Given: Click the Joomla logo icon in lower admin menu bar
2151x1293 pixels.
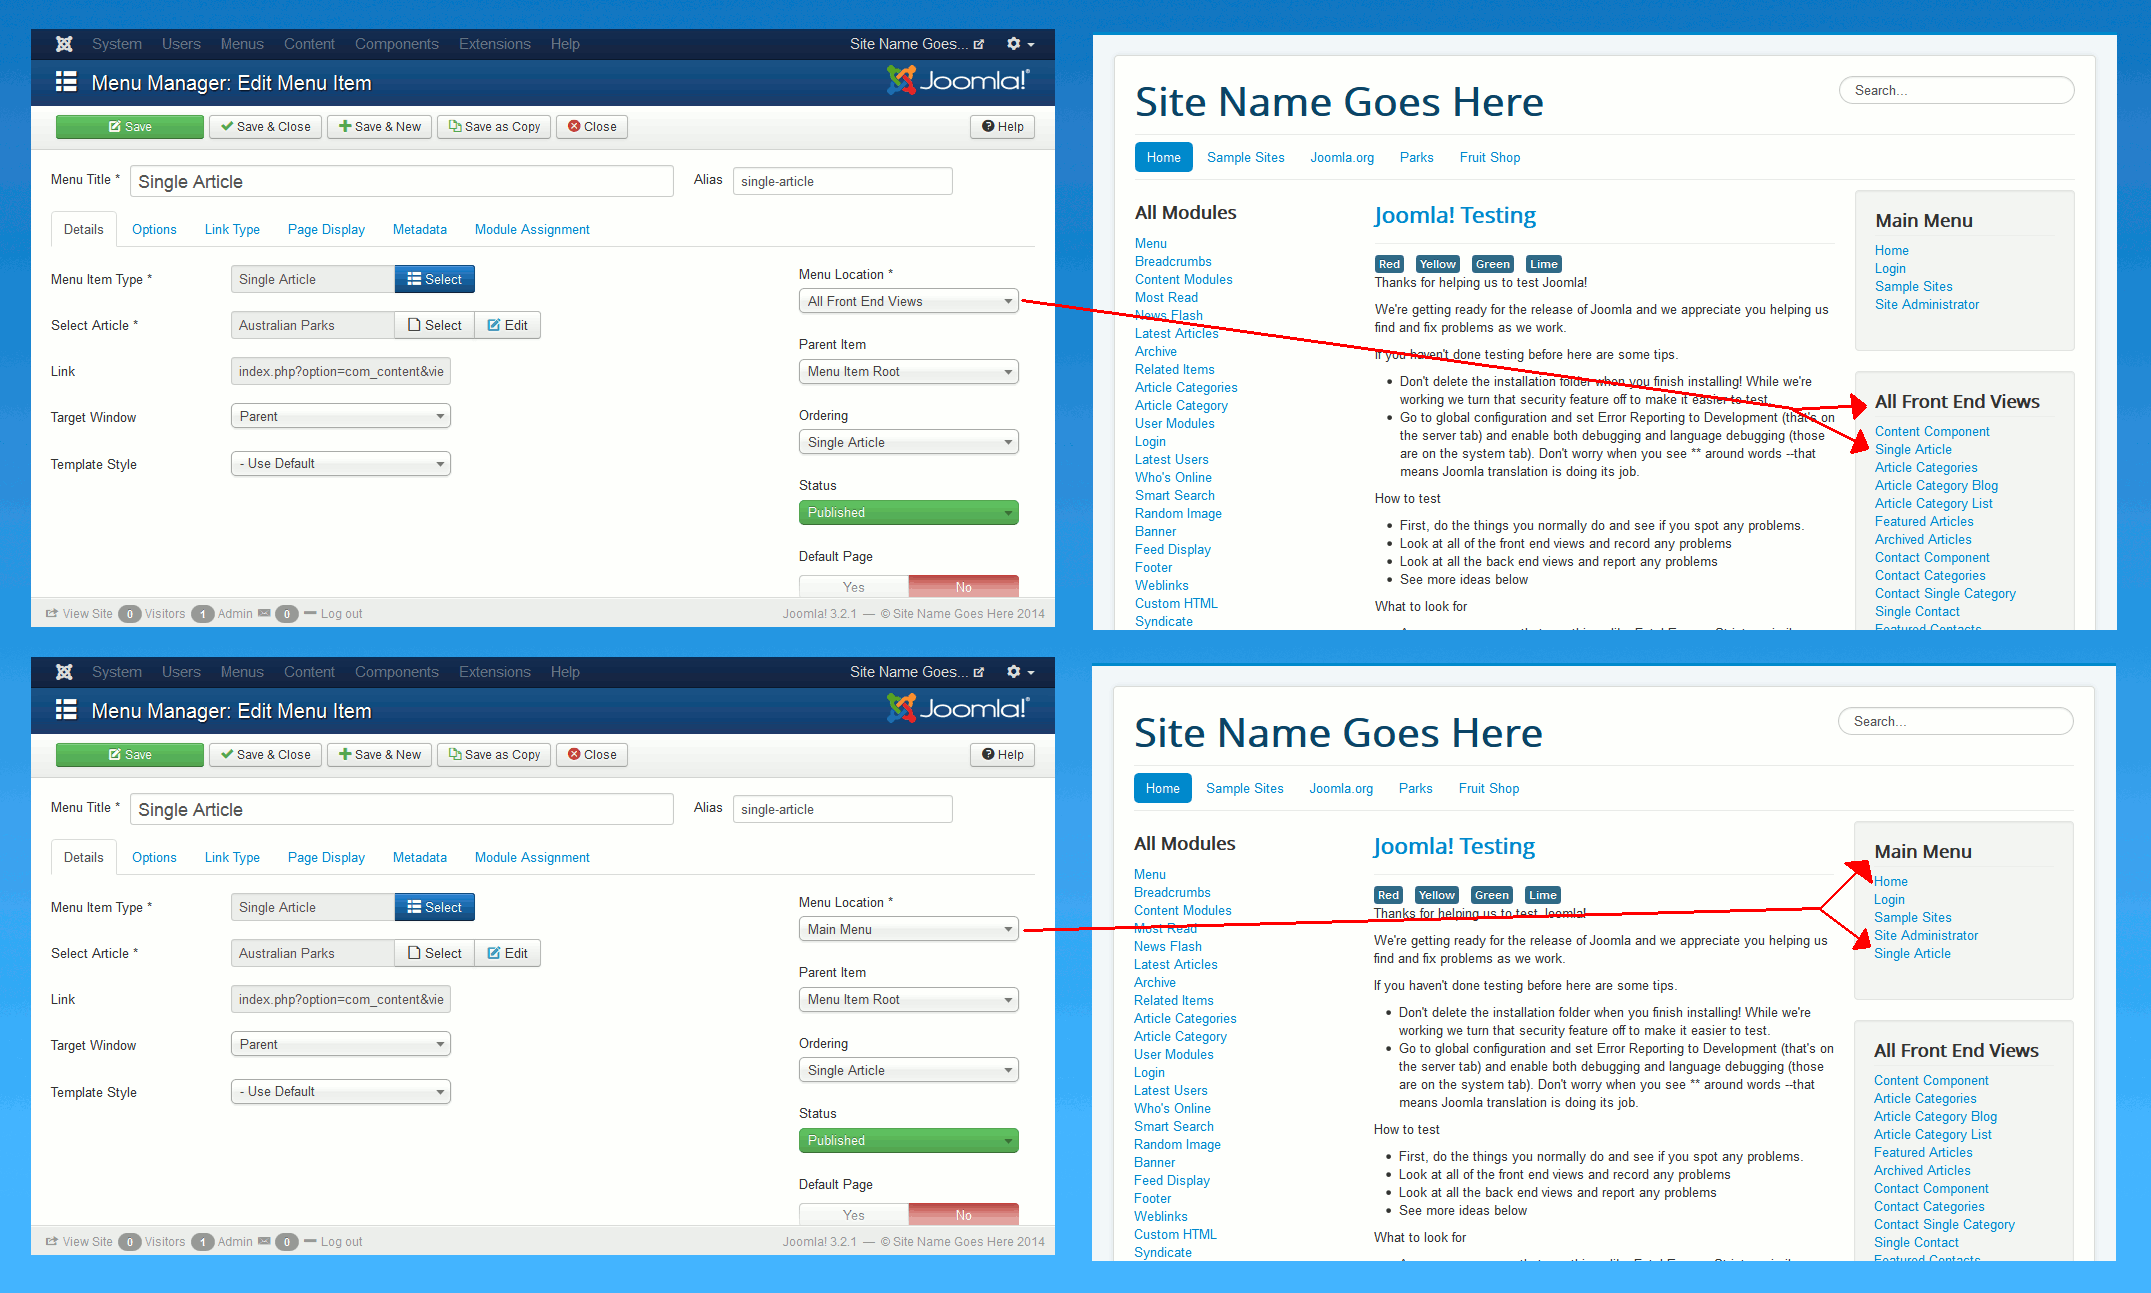Looking at the screenshot, I should click(64, 672).
